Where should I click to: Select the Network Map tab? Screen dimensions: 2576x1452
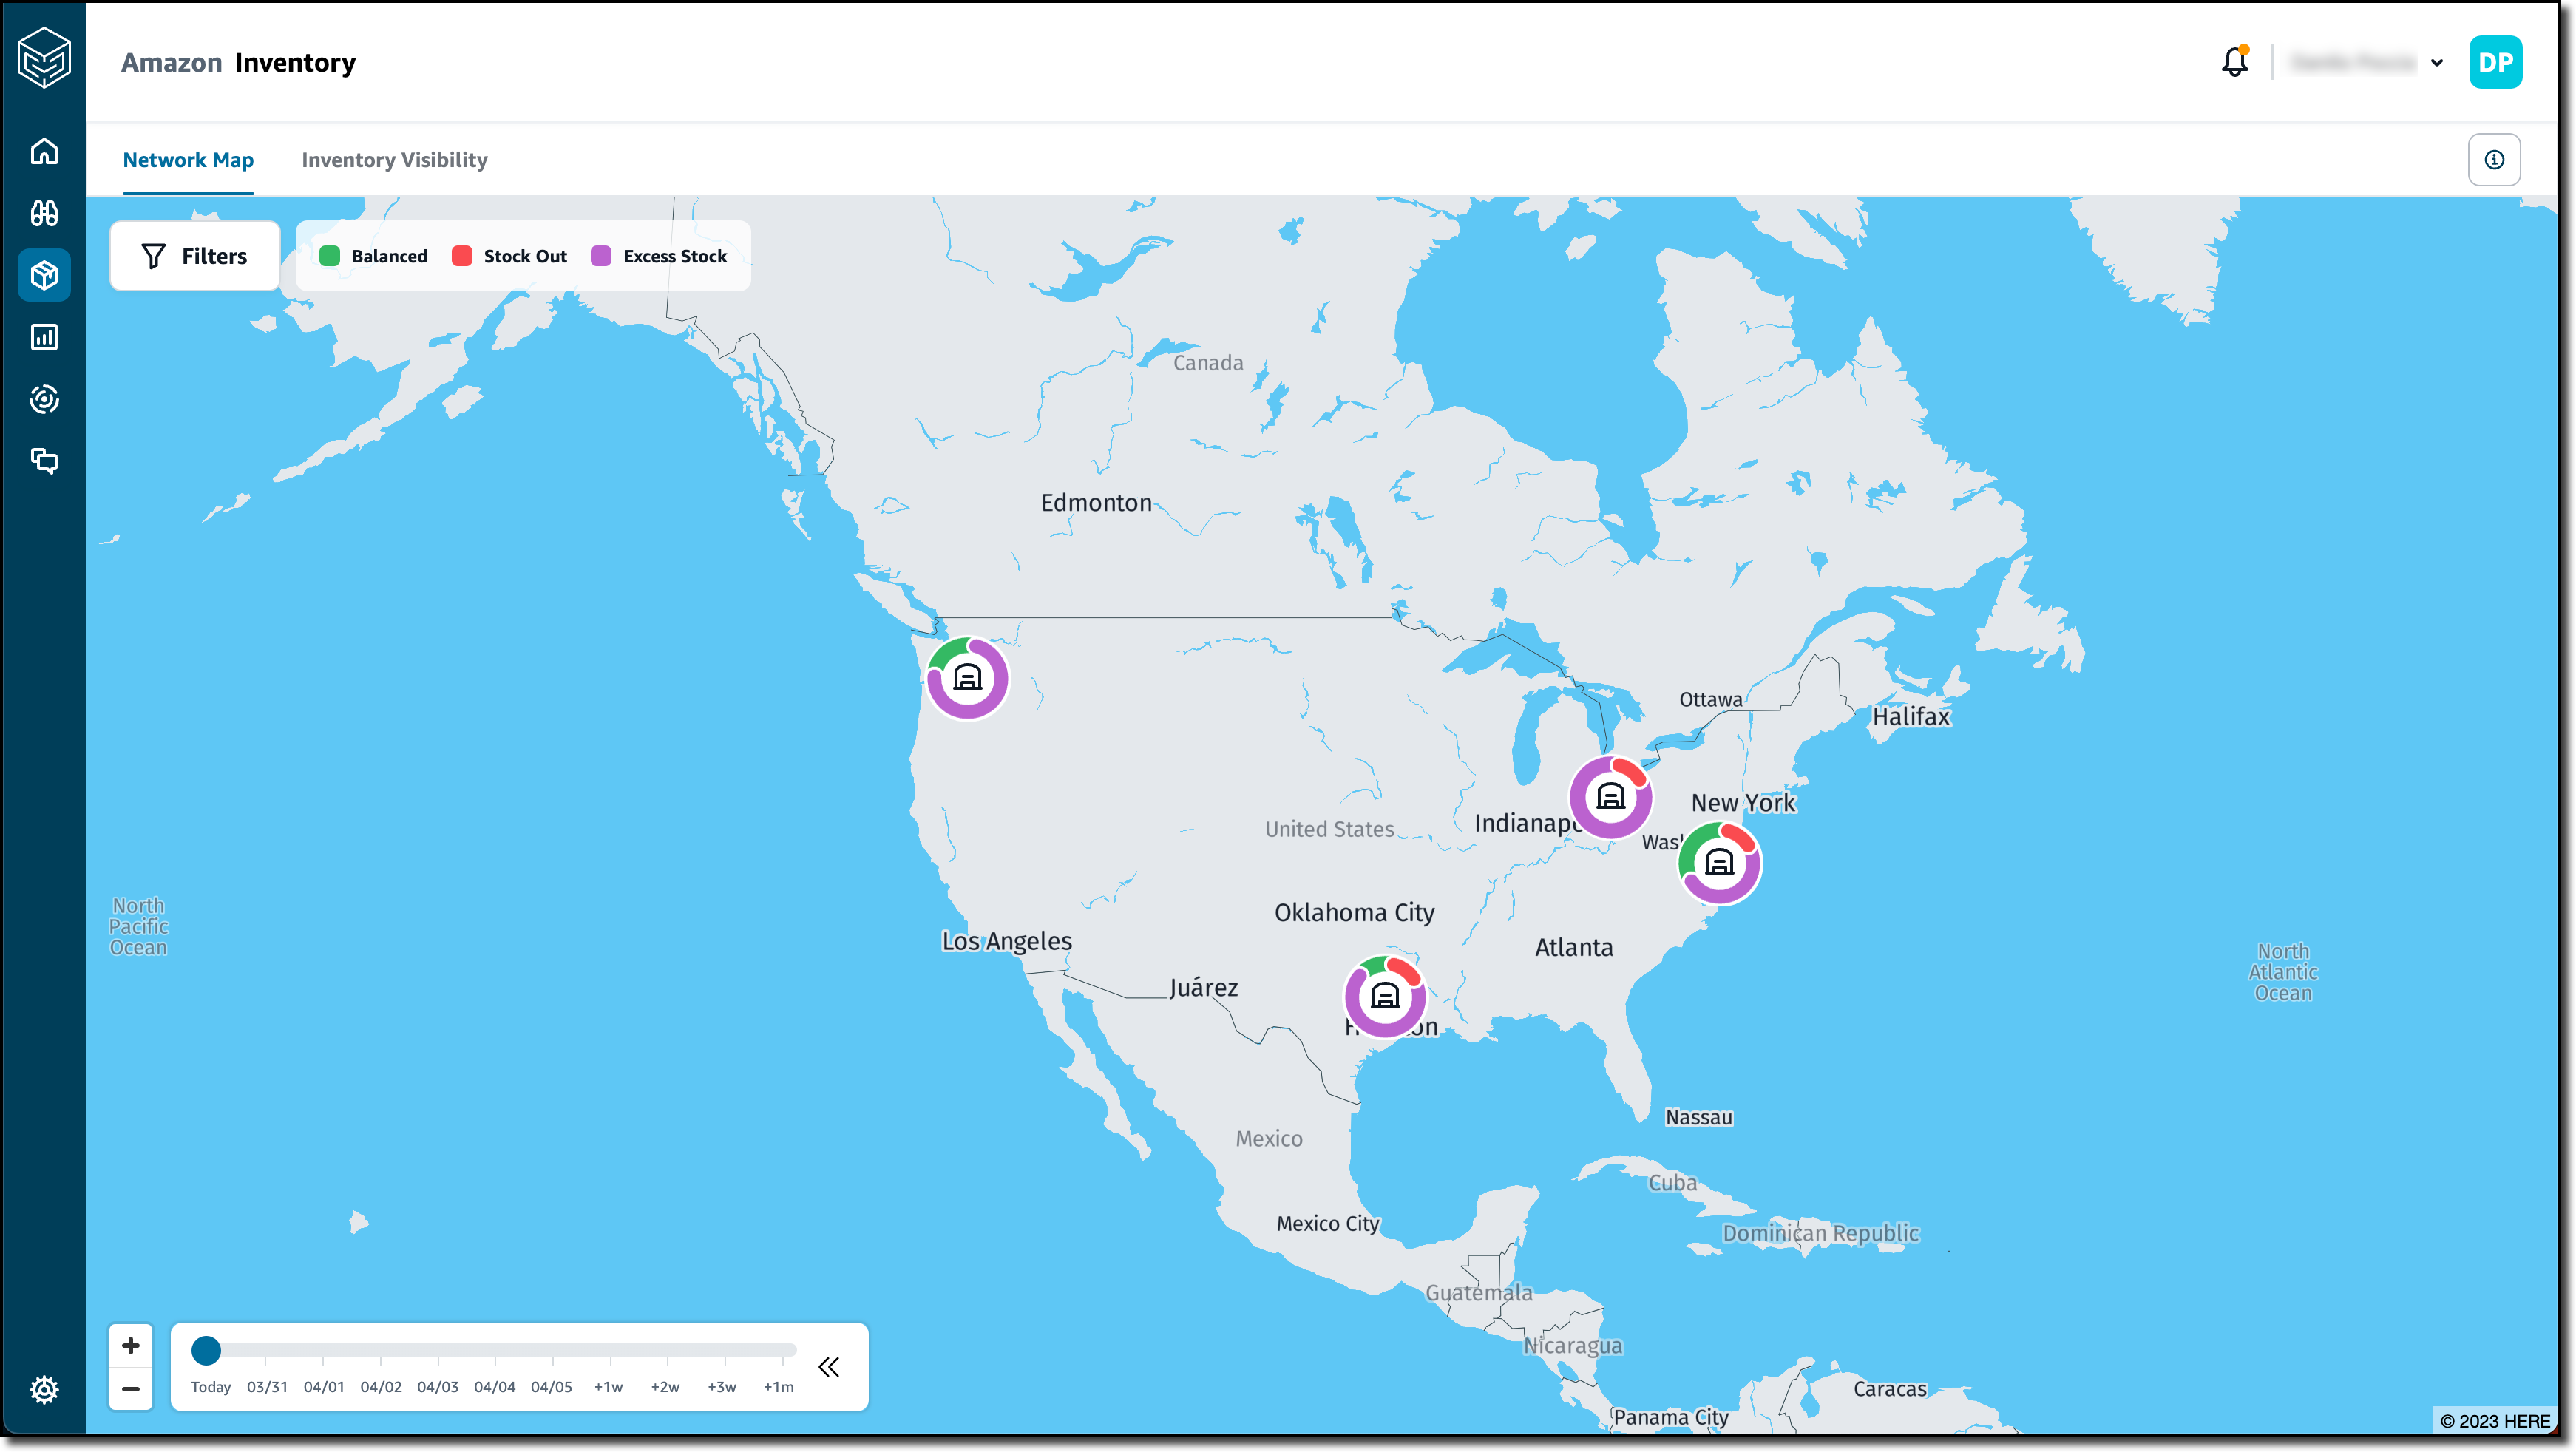pos(188,160)
